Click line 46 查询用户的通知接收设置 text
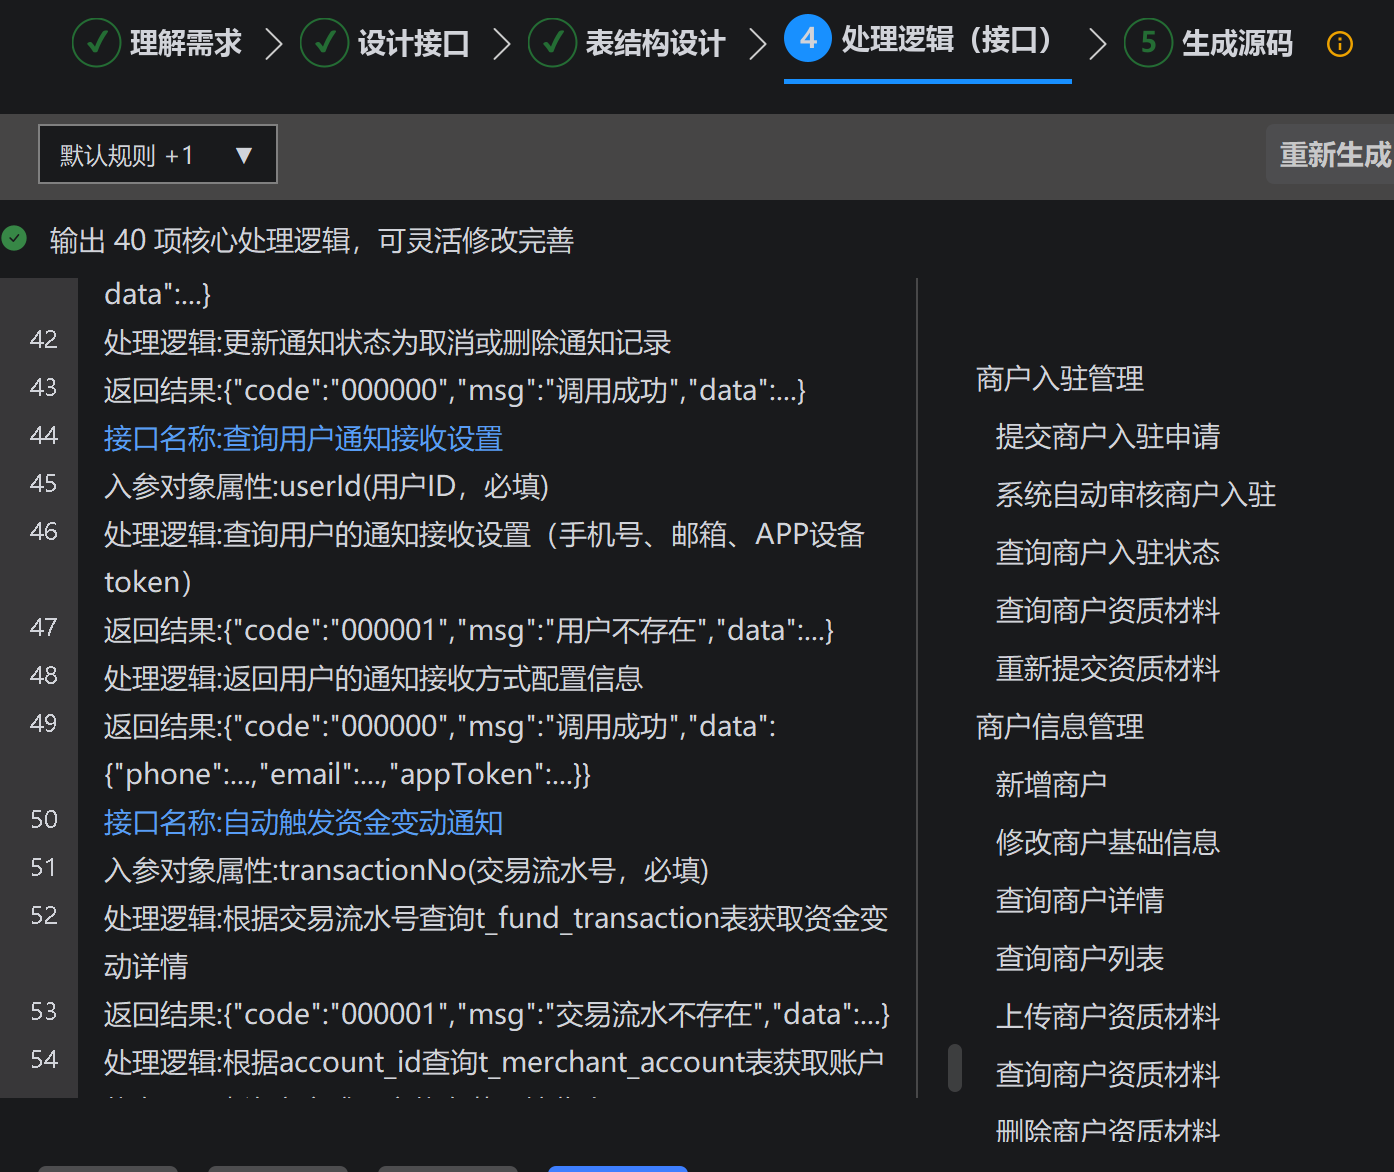The width and height of the screenshot is (1394, 1172). (x=484, y=558)
